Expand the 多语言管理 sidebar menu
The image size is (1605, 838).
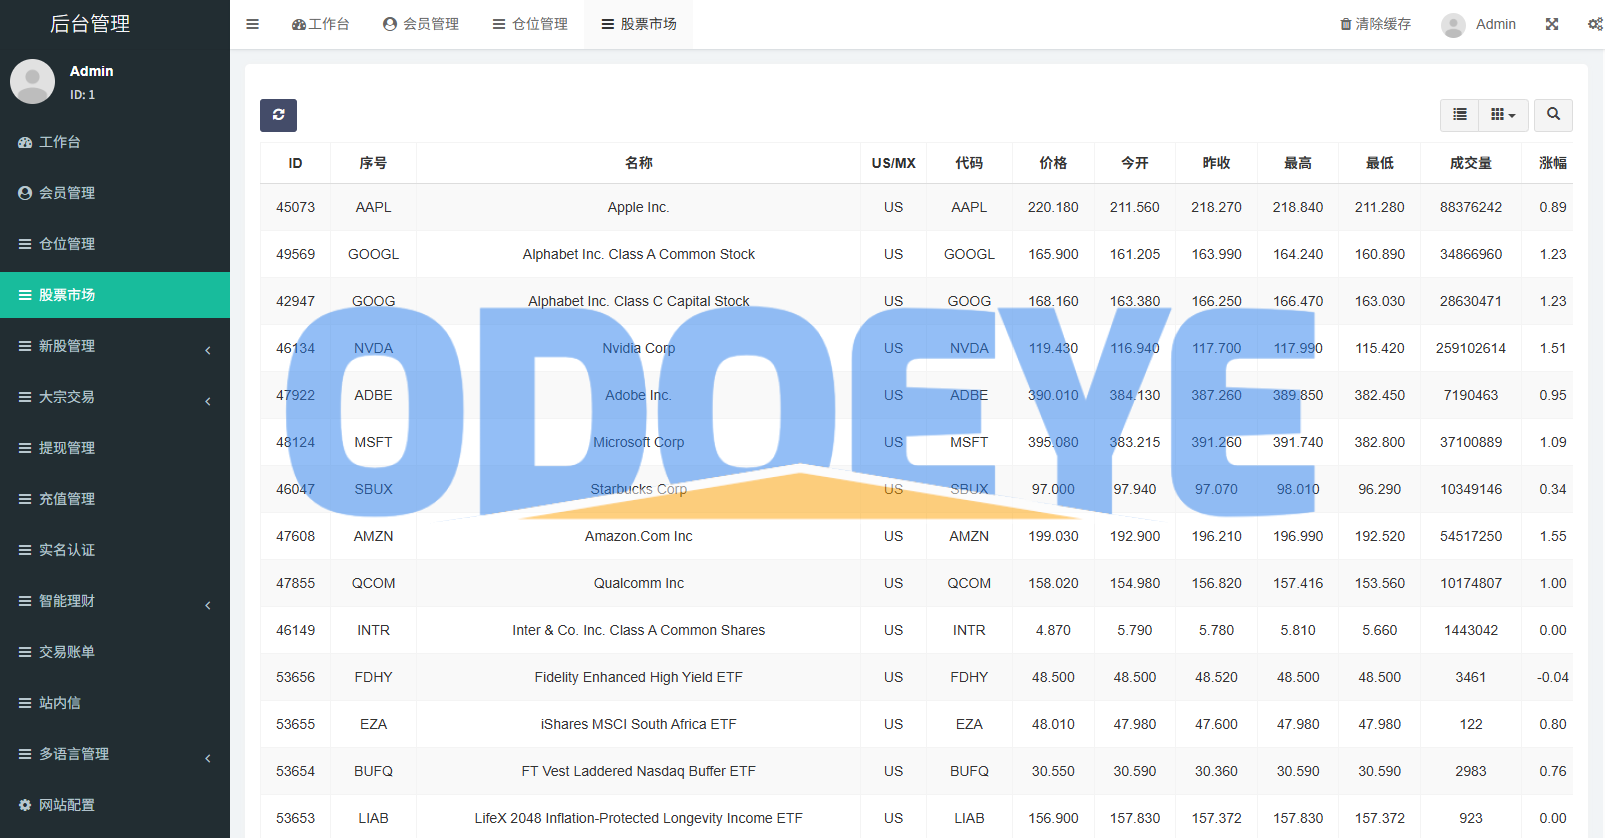pyautogui.click(x=115, y=754)
